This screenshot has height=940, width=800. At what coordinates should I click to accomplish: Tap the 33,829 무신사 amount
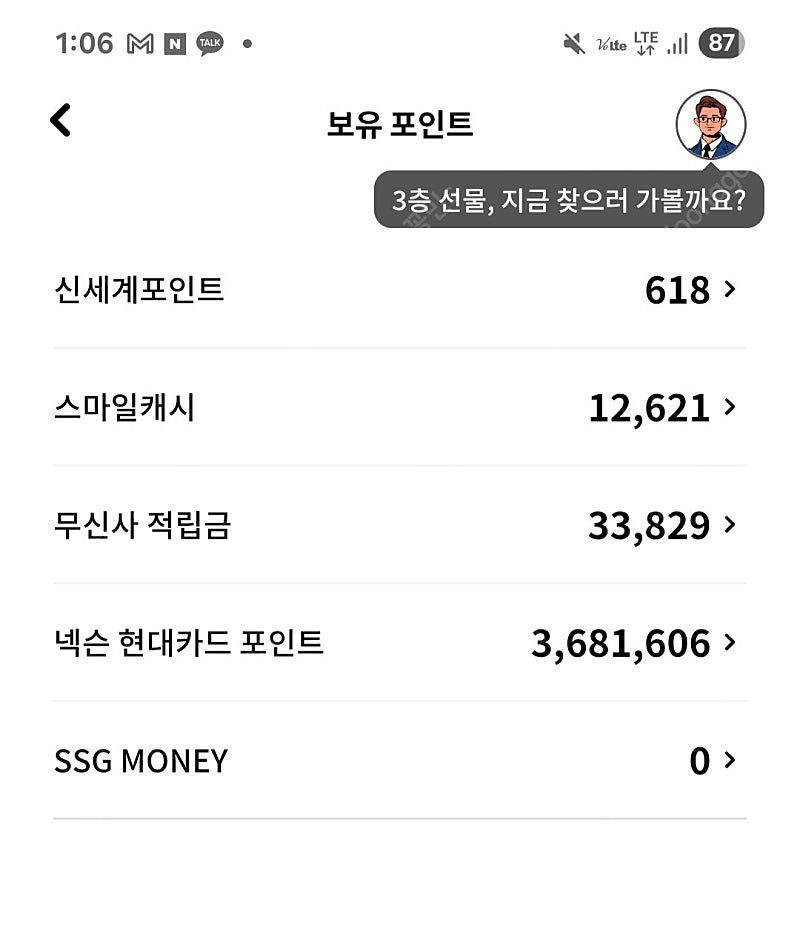click(649, 526)
